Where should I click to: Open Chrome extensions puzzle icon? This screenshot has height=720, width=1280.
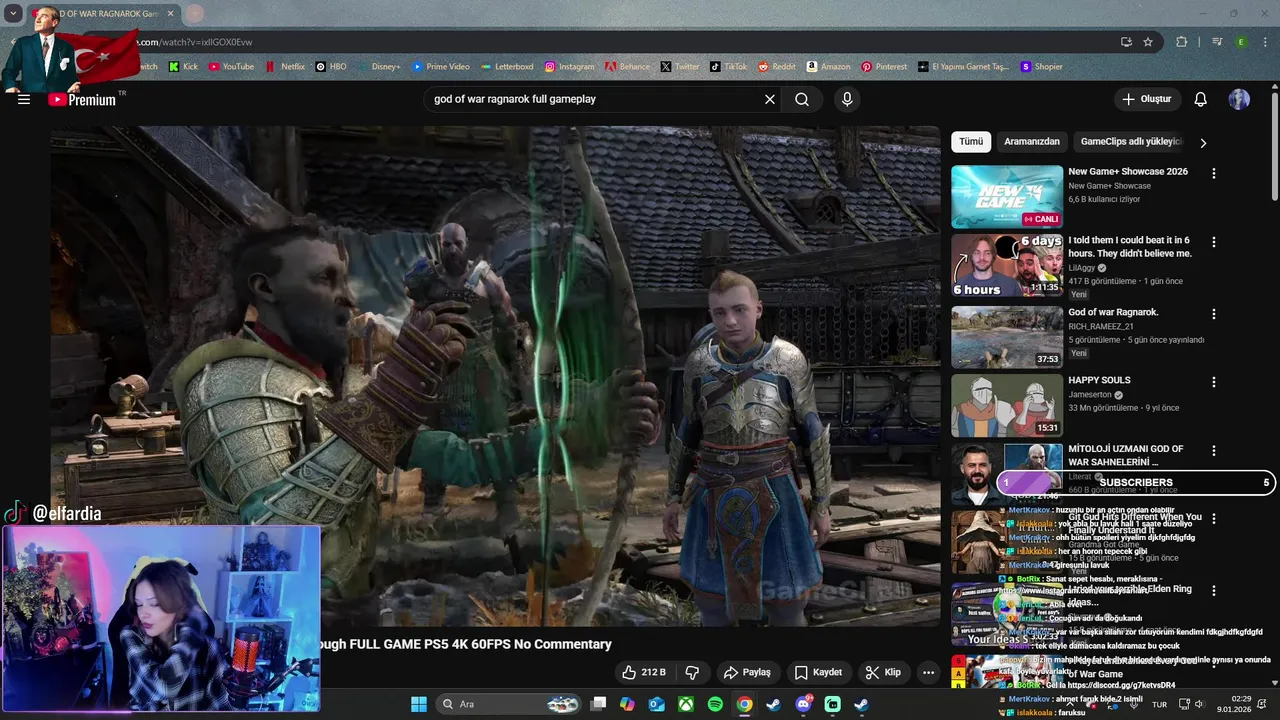point(1182,42)
